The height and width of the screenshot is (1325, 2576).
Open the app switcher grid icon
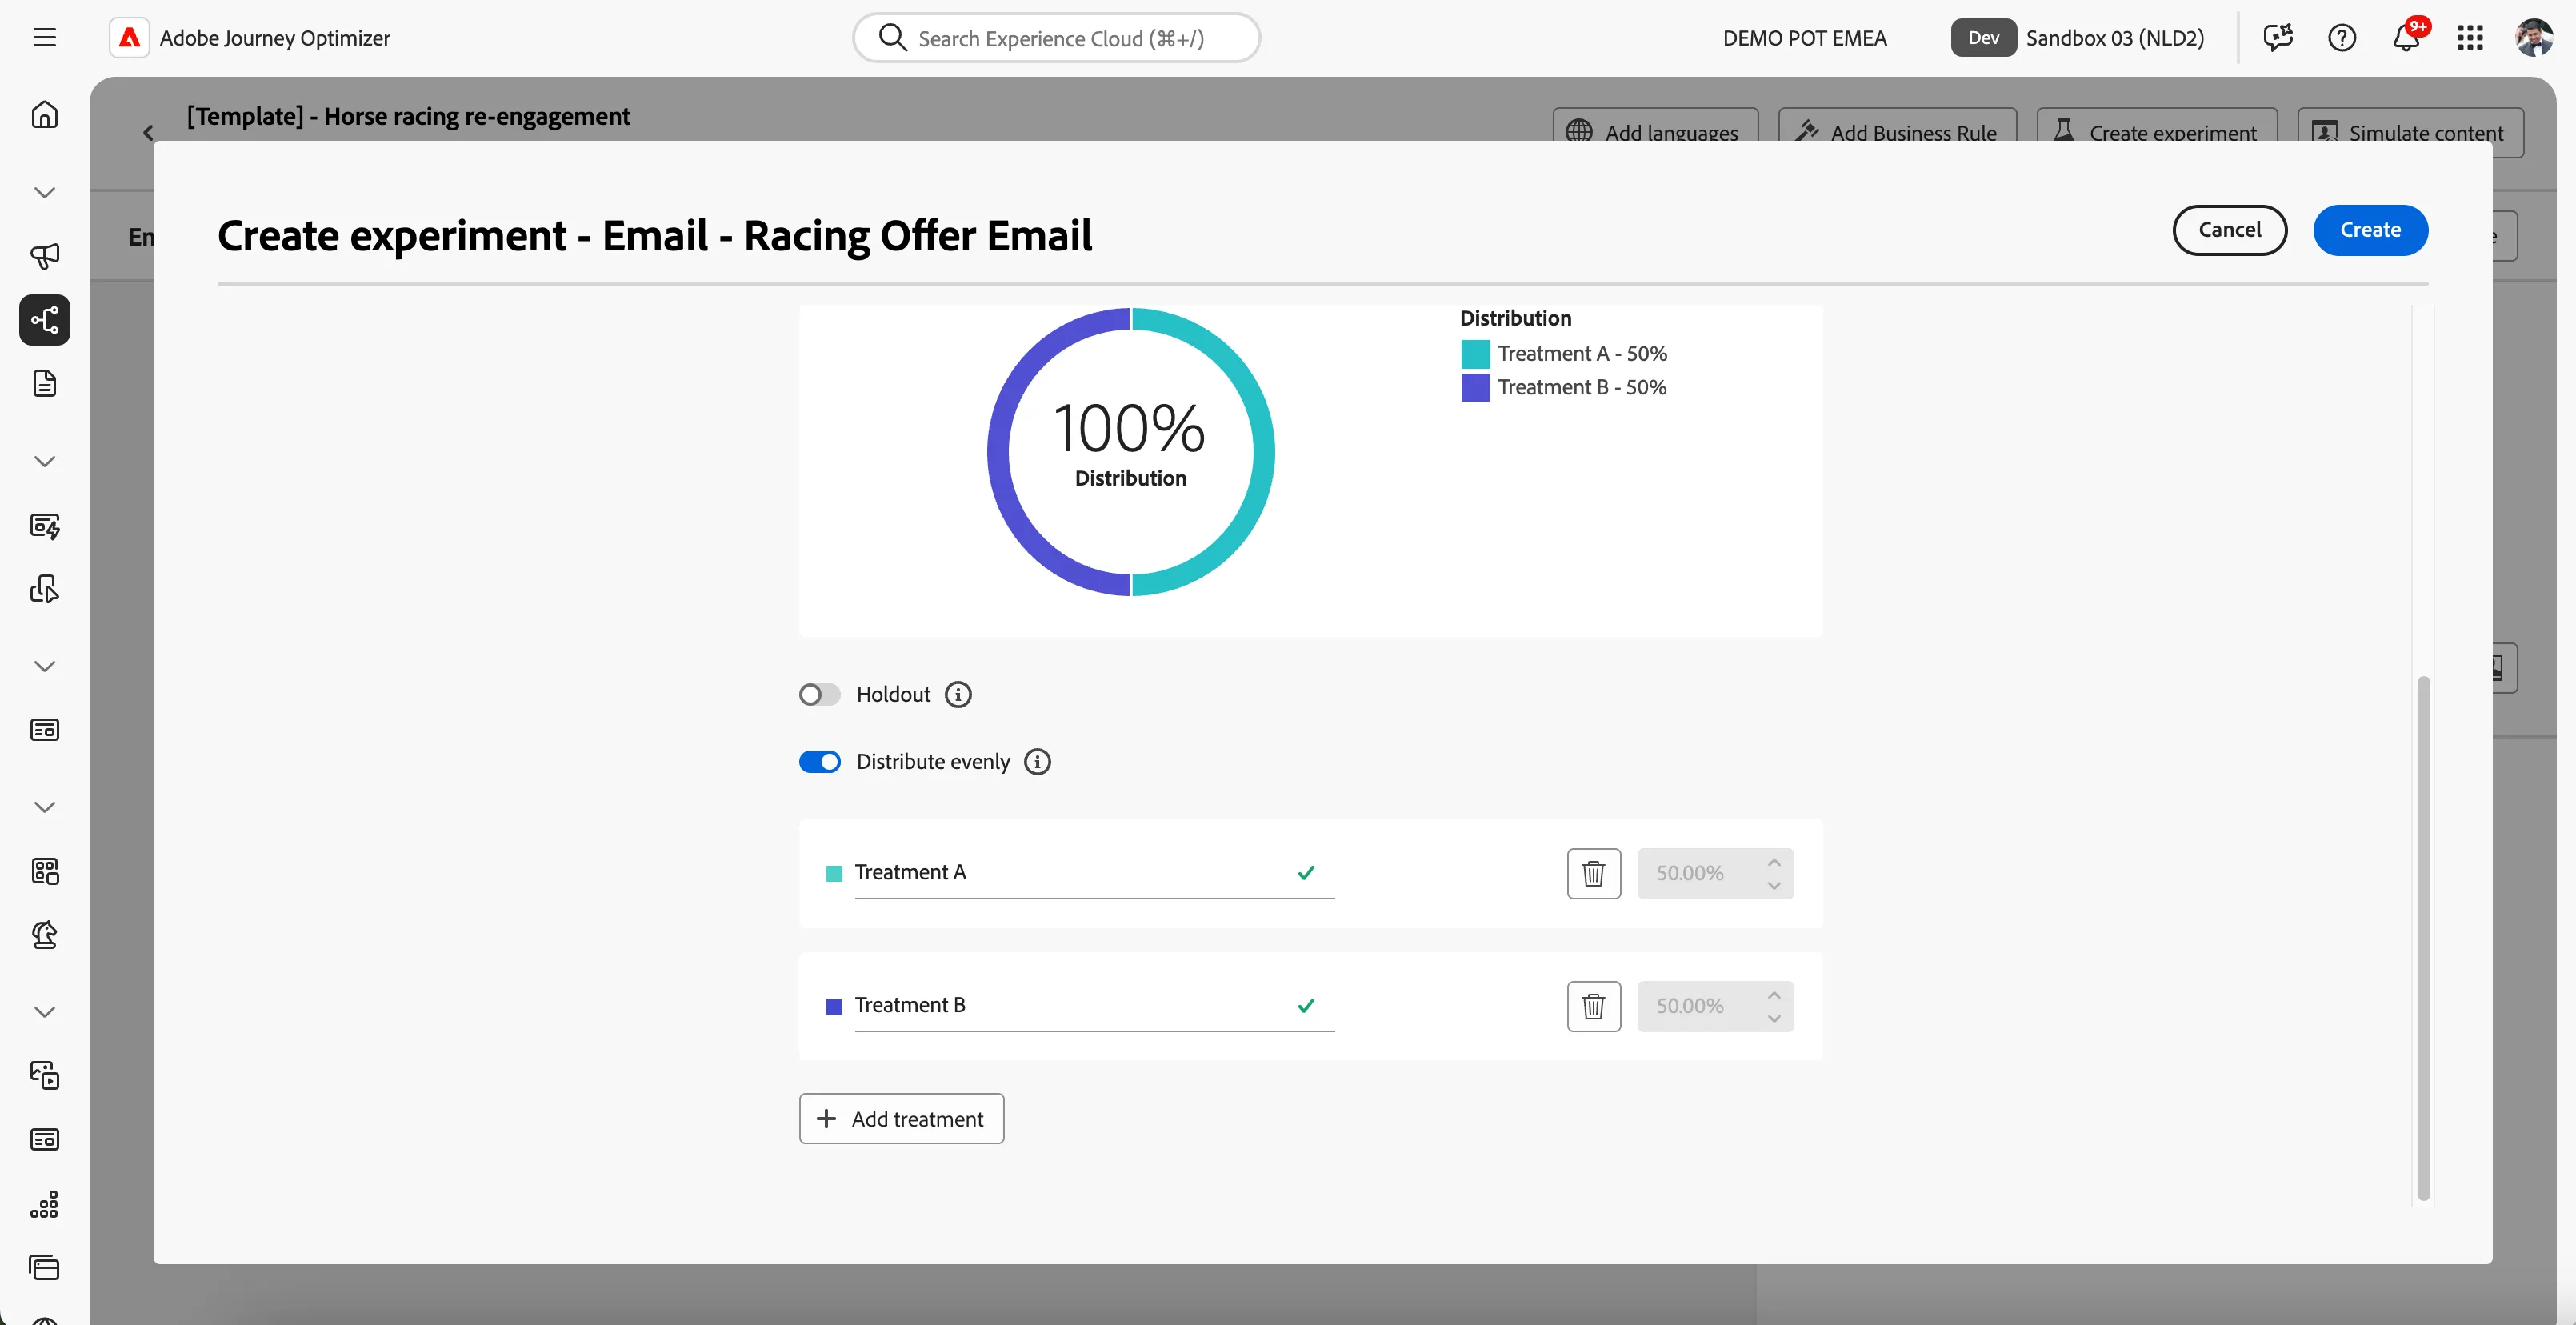2469,38
